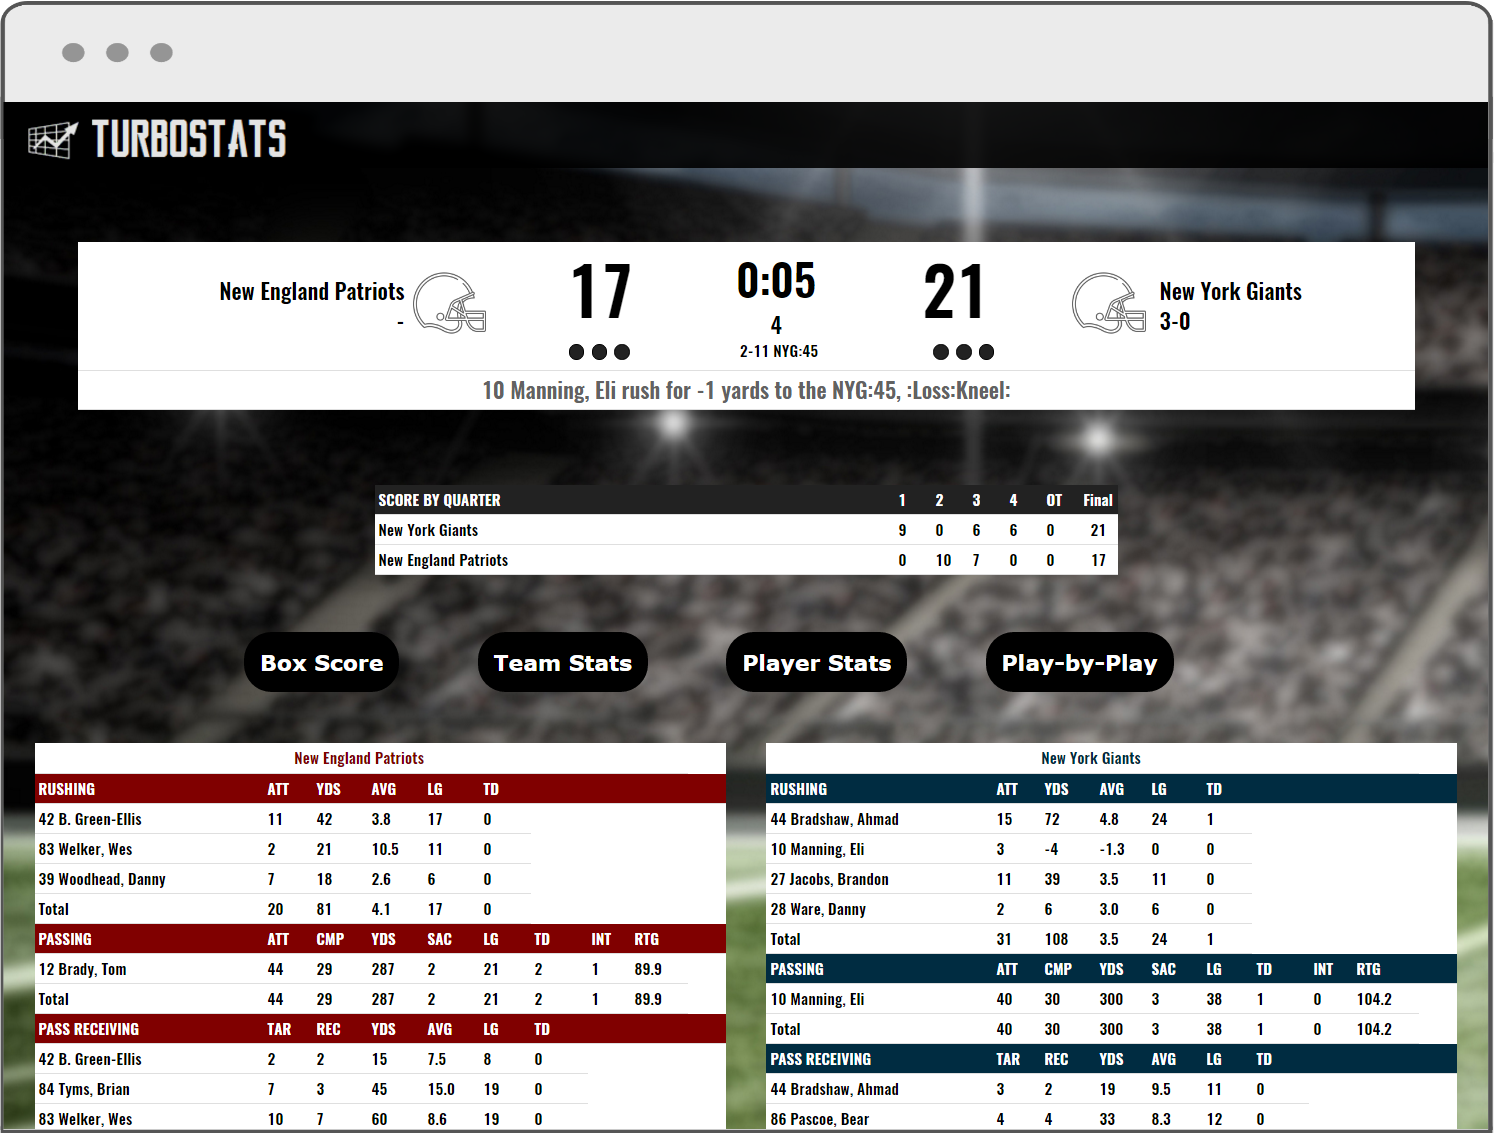Click the New York Giants stats table title
The width and height of the screenshot is (1494, 1133).
coord(1091,758)
